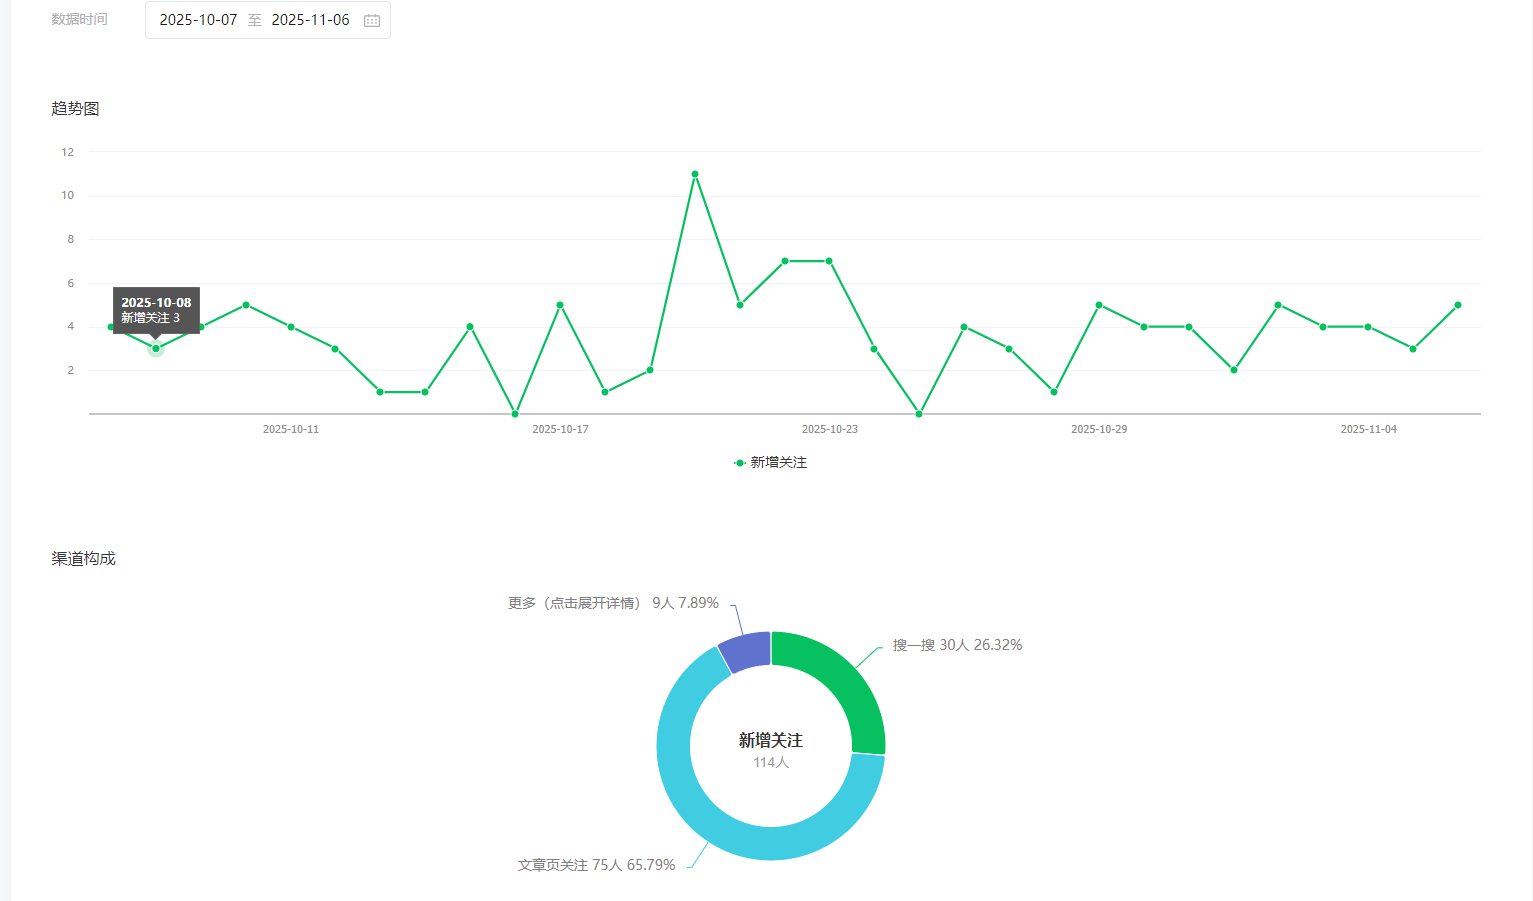Image resolution: width=1533 pixels, height=901 pixels.
Task: Click the purple 更多 donut segment
Action: [x=746, y=651]
